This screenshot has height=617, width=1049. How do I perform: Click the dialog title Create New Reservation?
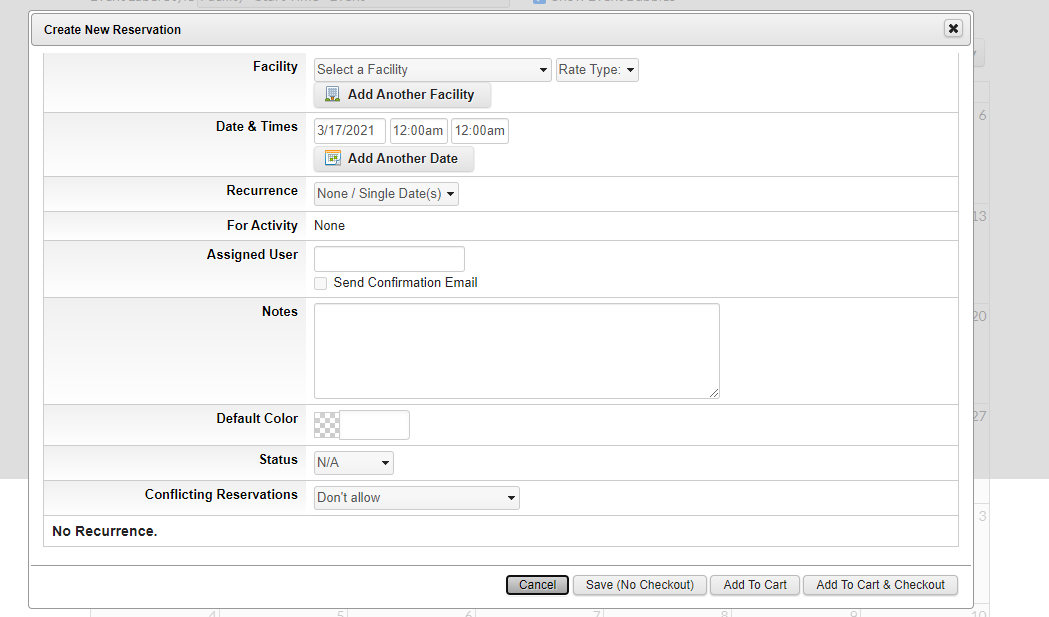[112, 29]
